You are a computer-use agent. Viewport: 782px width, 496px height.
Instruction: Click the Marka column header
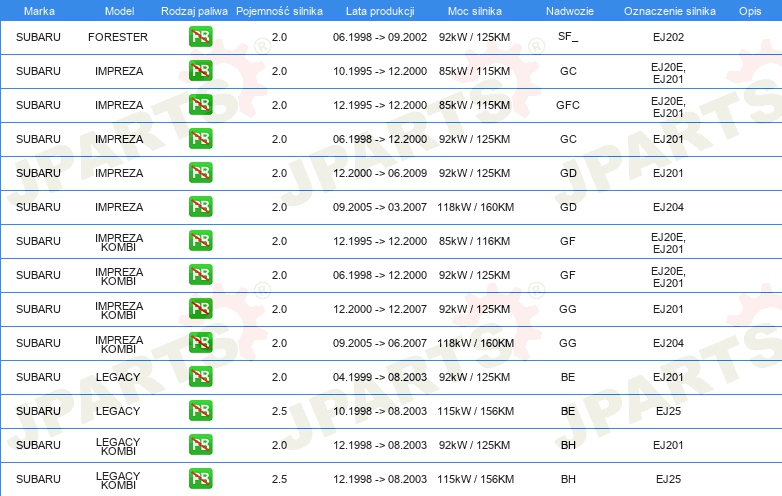(x=39, y=11)
